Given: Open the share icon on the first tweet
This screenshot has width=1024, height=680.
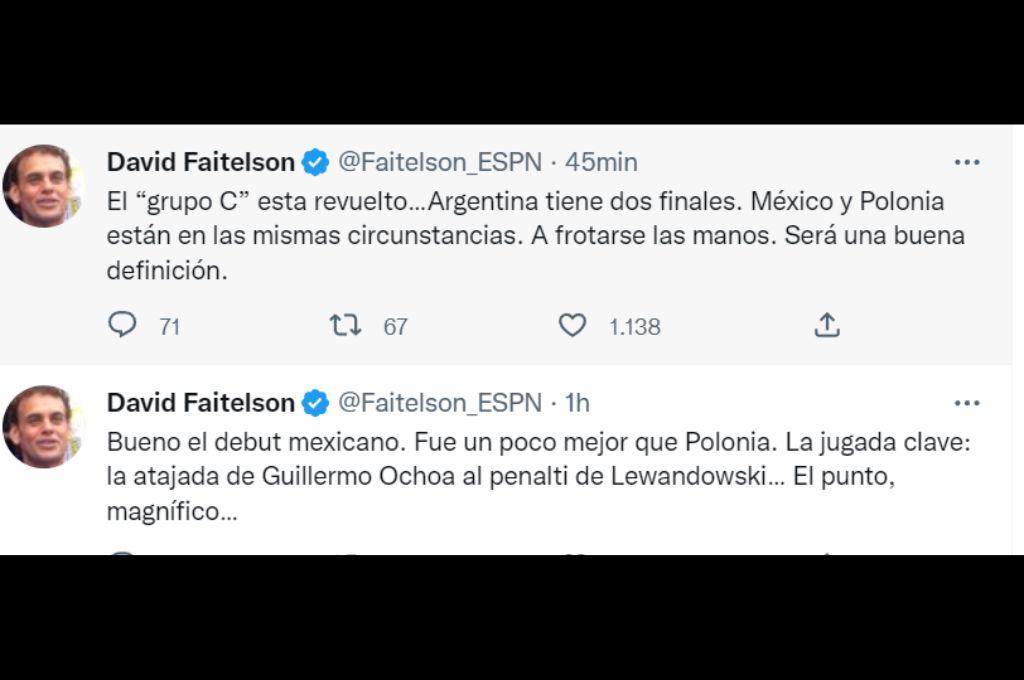Looking at the screenshot, I should point(826,325).
